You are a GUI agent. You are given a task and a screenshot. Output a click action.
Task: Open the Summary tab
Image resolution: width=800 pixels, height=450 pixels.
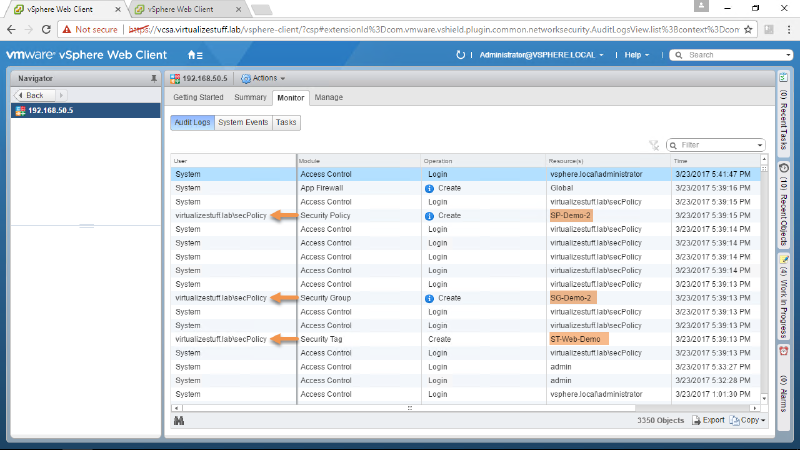pos(250,98)
